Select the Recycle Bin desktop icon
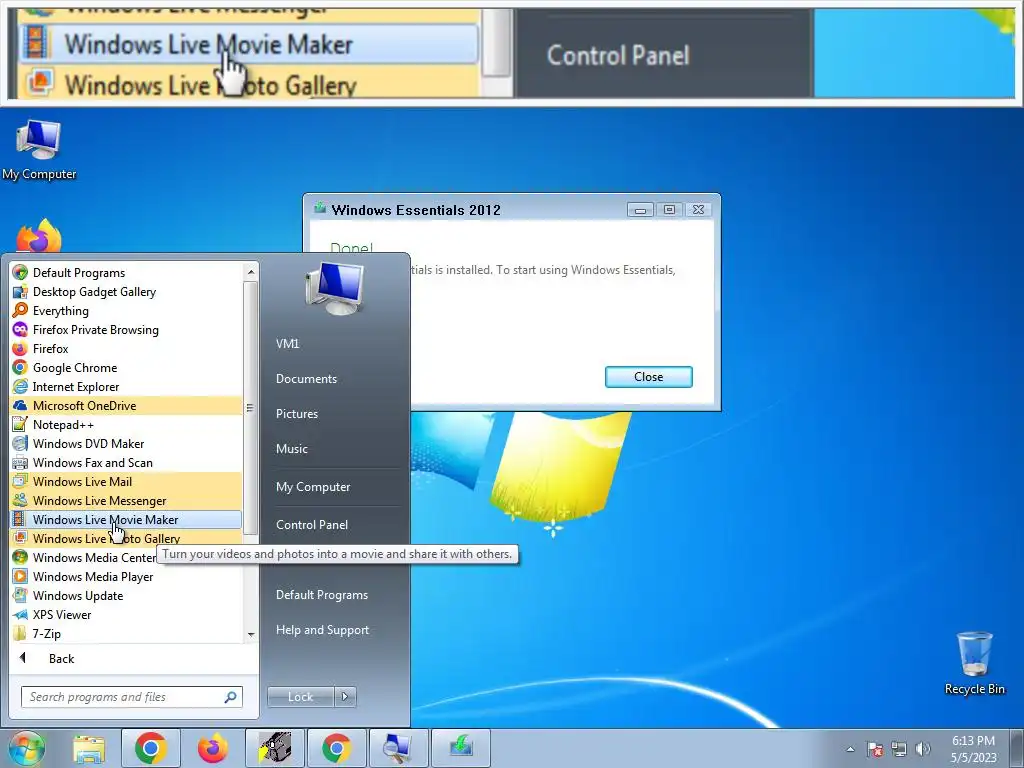 pos(974,664)
